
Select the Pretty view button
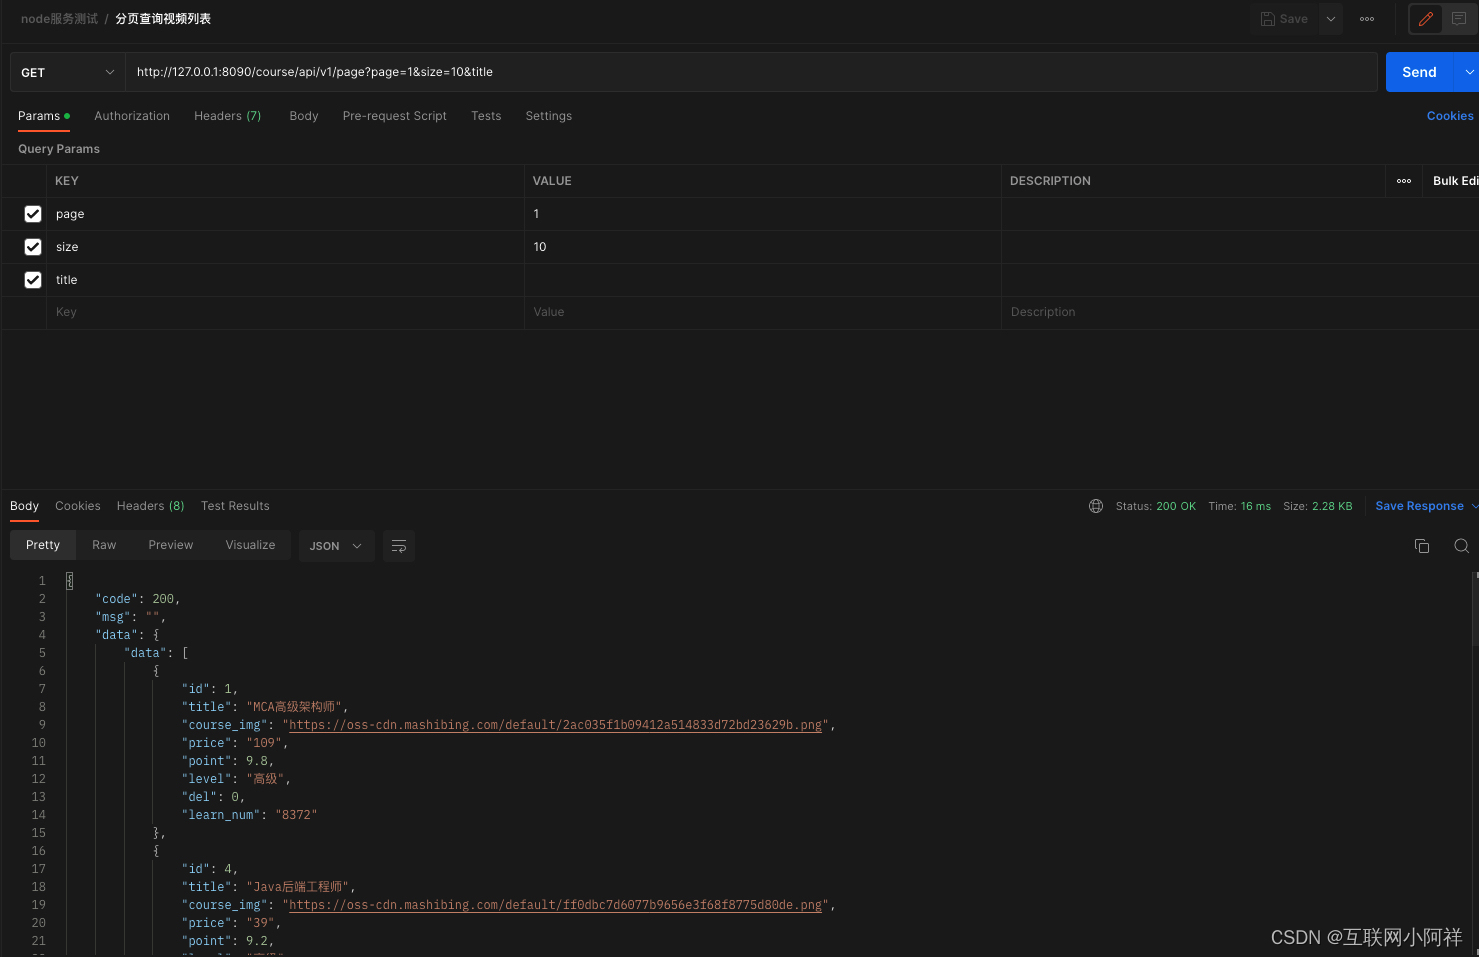pos(43,545)
